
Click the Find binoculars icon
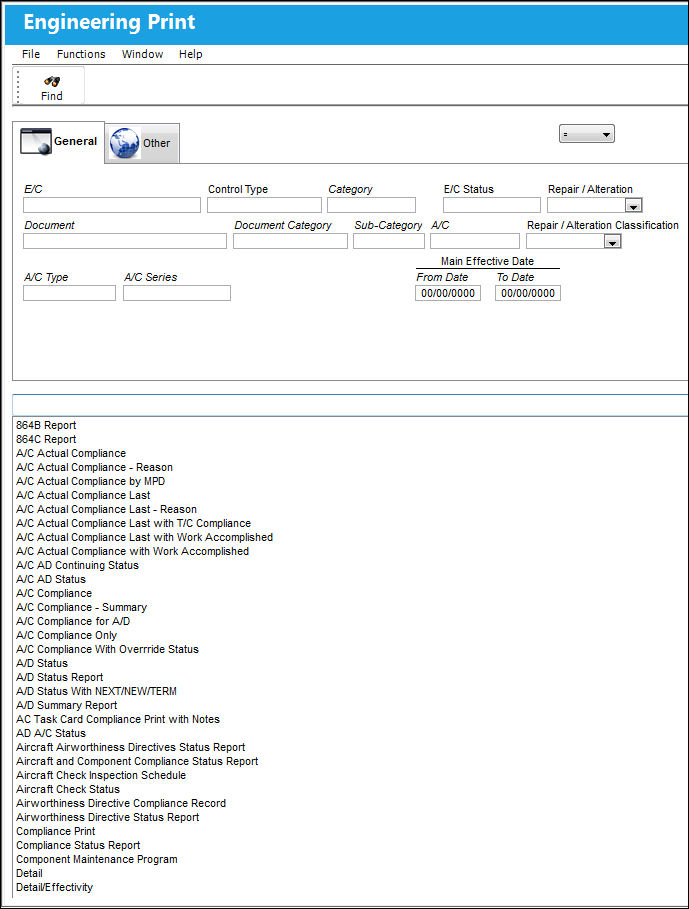[x=52, y=81]
